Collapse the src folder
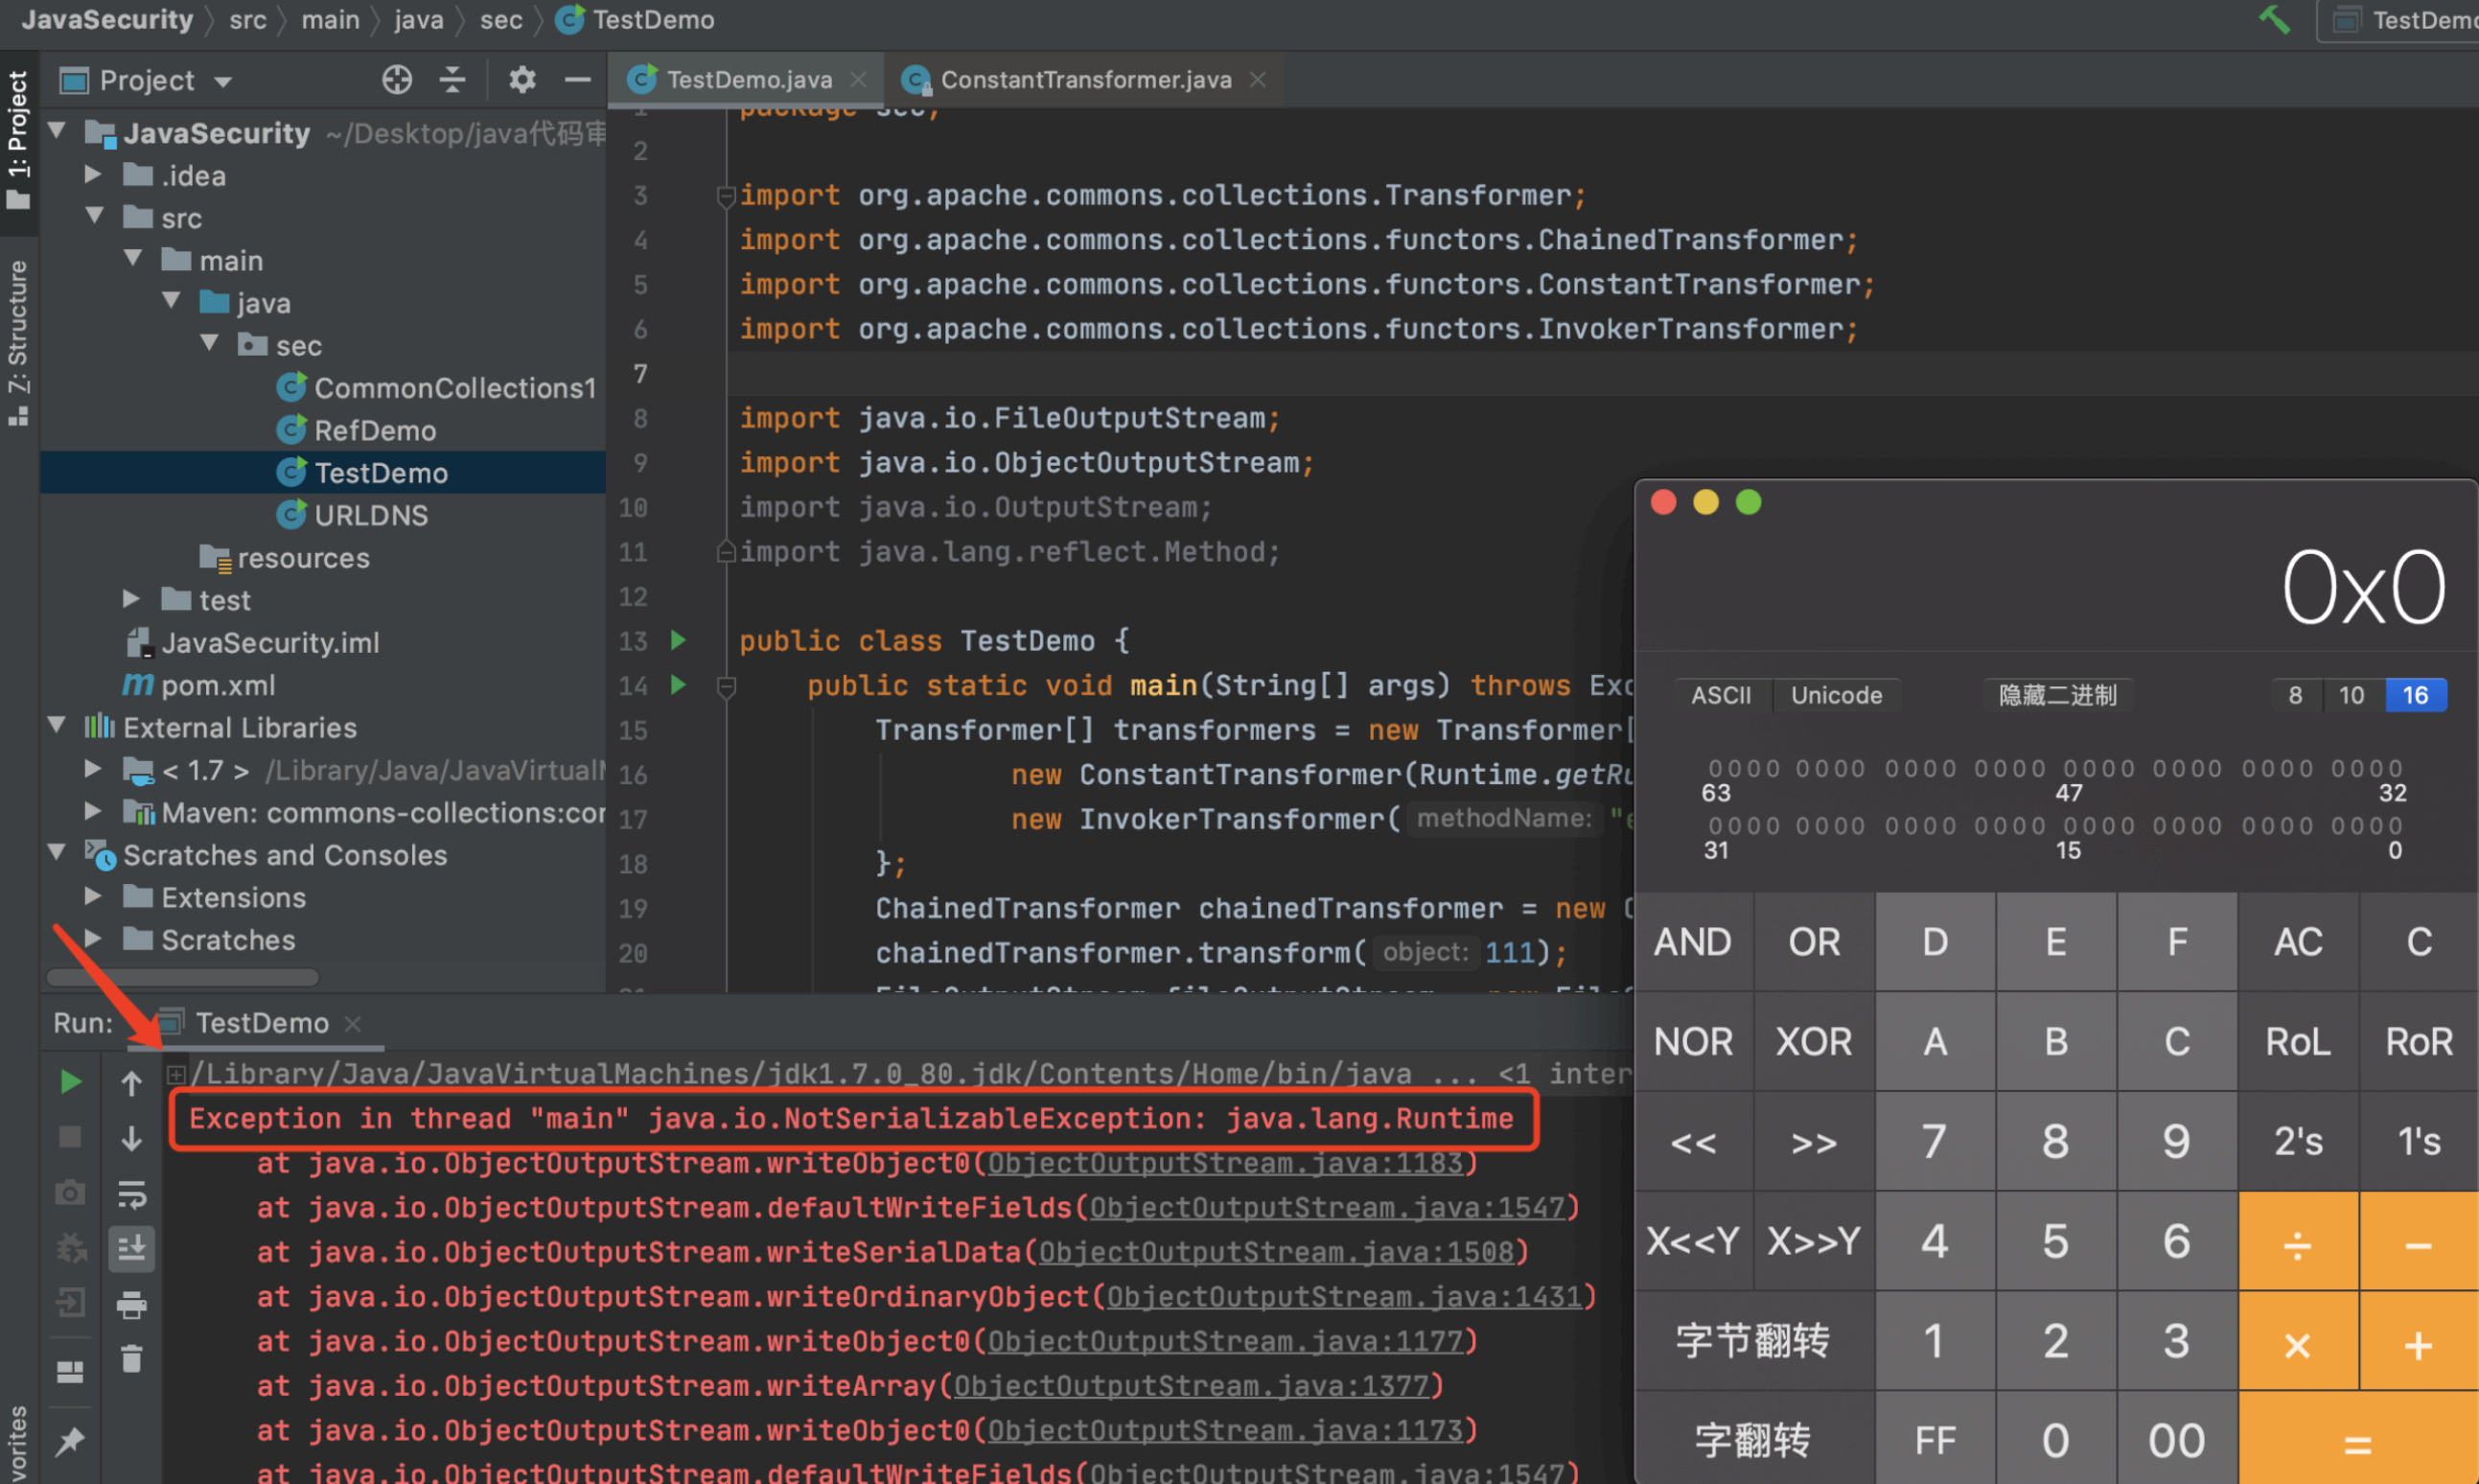Viewport: 2479px width, 1484px height. (x=96, y=216)
